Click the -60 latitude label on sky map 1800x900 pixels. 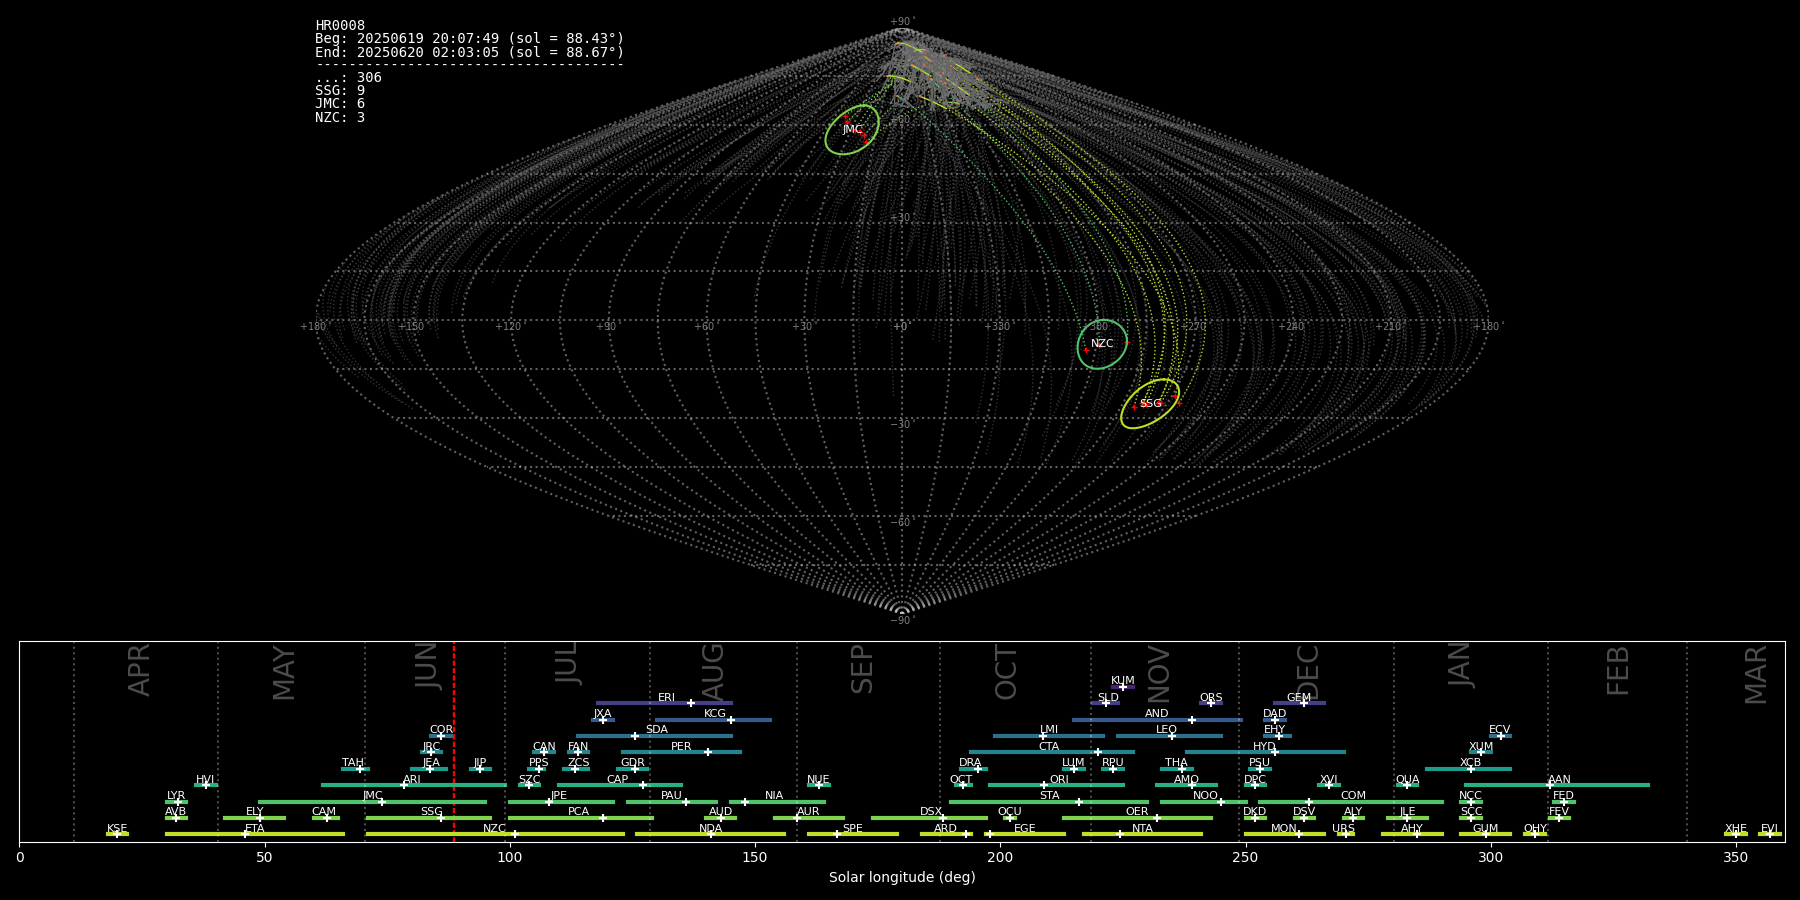(901, 523)
